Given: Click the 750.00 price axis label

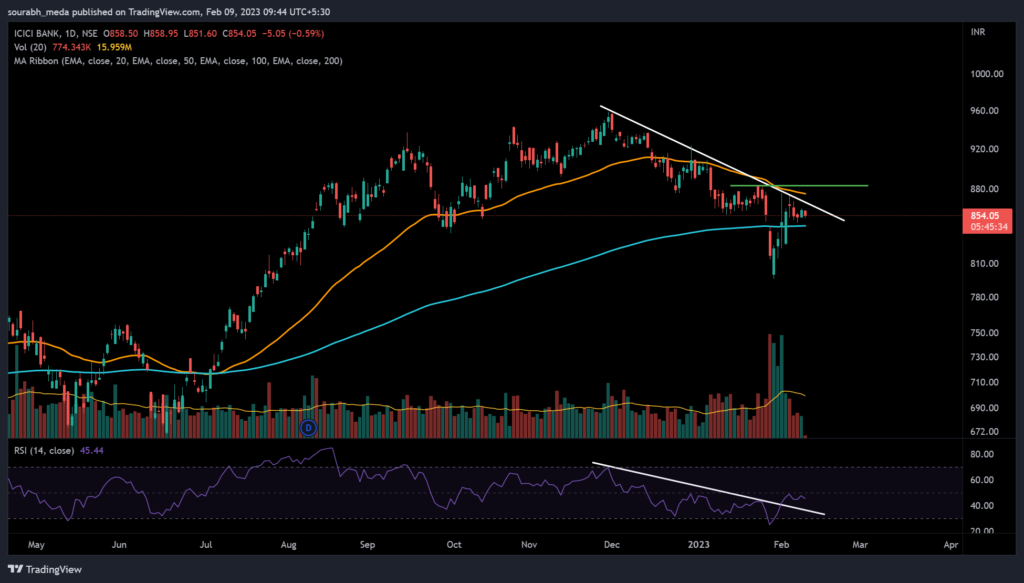Looking at the screenshot, I should tap(985, 332).
